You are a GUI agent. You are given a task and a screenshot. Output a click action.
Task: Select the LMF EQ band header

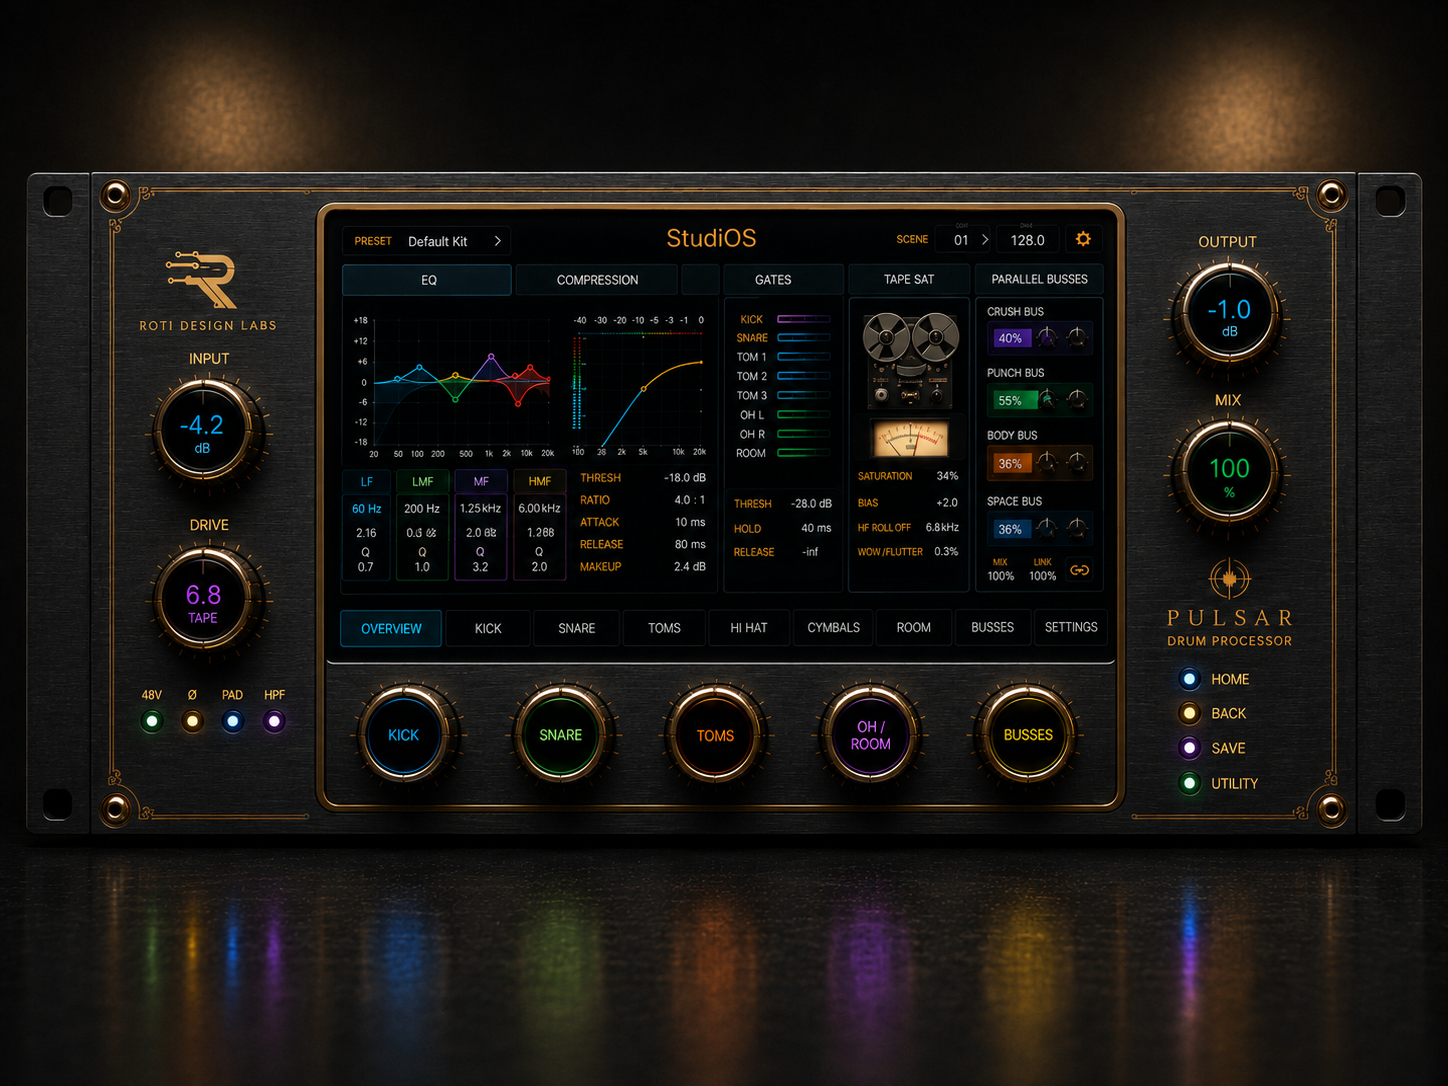click(423, 481)
